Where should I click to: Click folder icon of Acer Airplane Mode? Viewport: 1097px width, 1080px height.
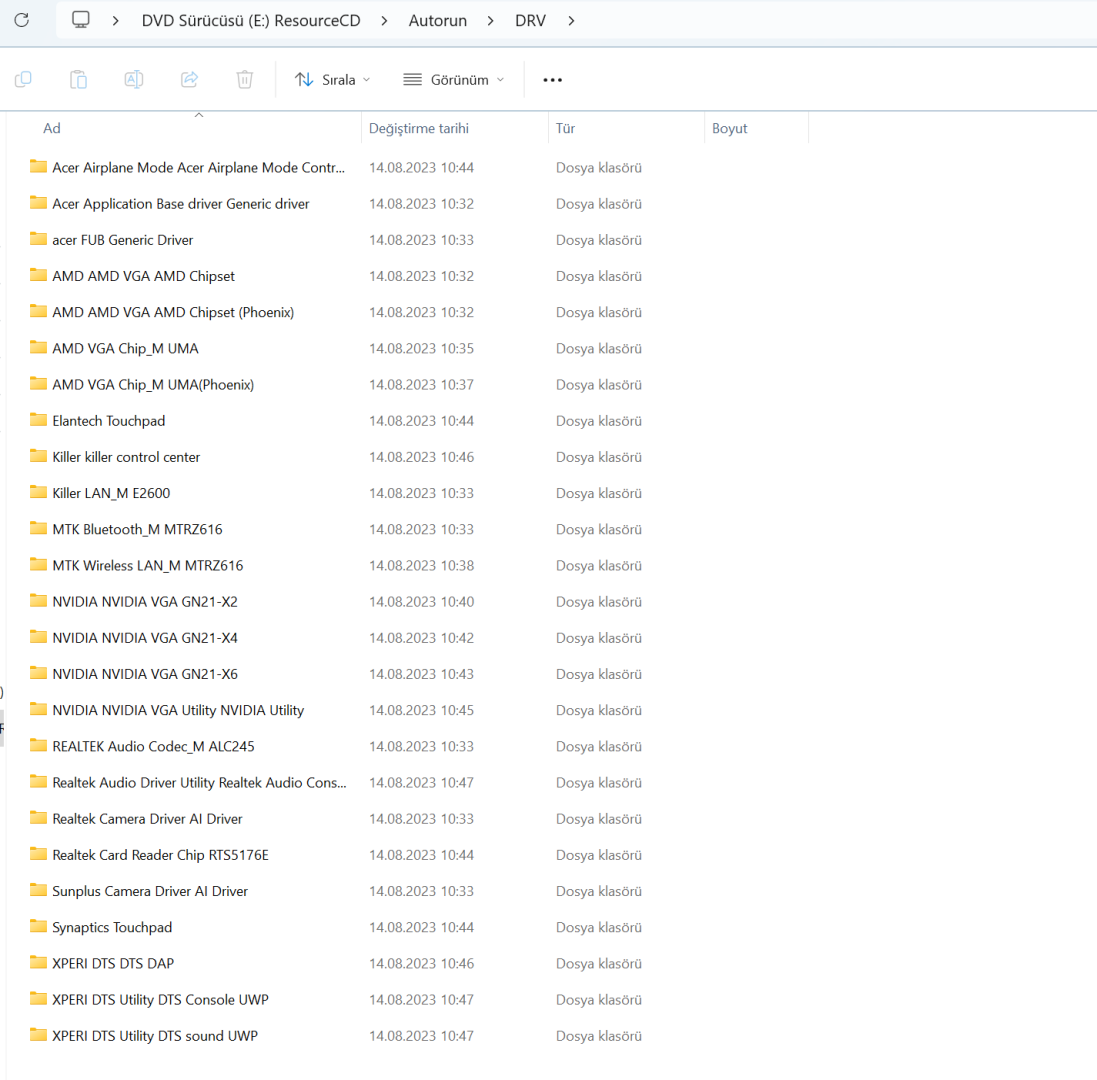[x=38, y=166]
